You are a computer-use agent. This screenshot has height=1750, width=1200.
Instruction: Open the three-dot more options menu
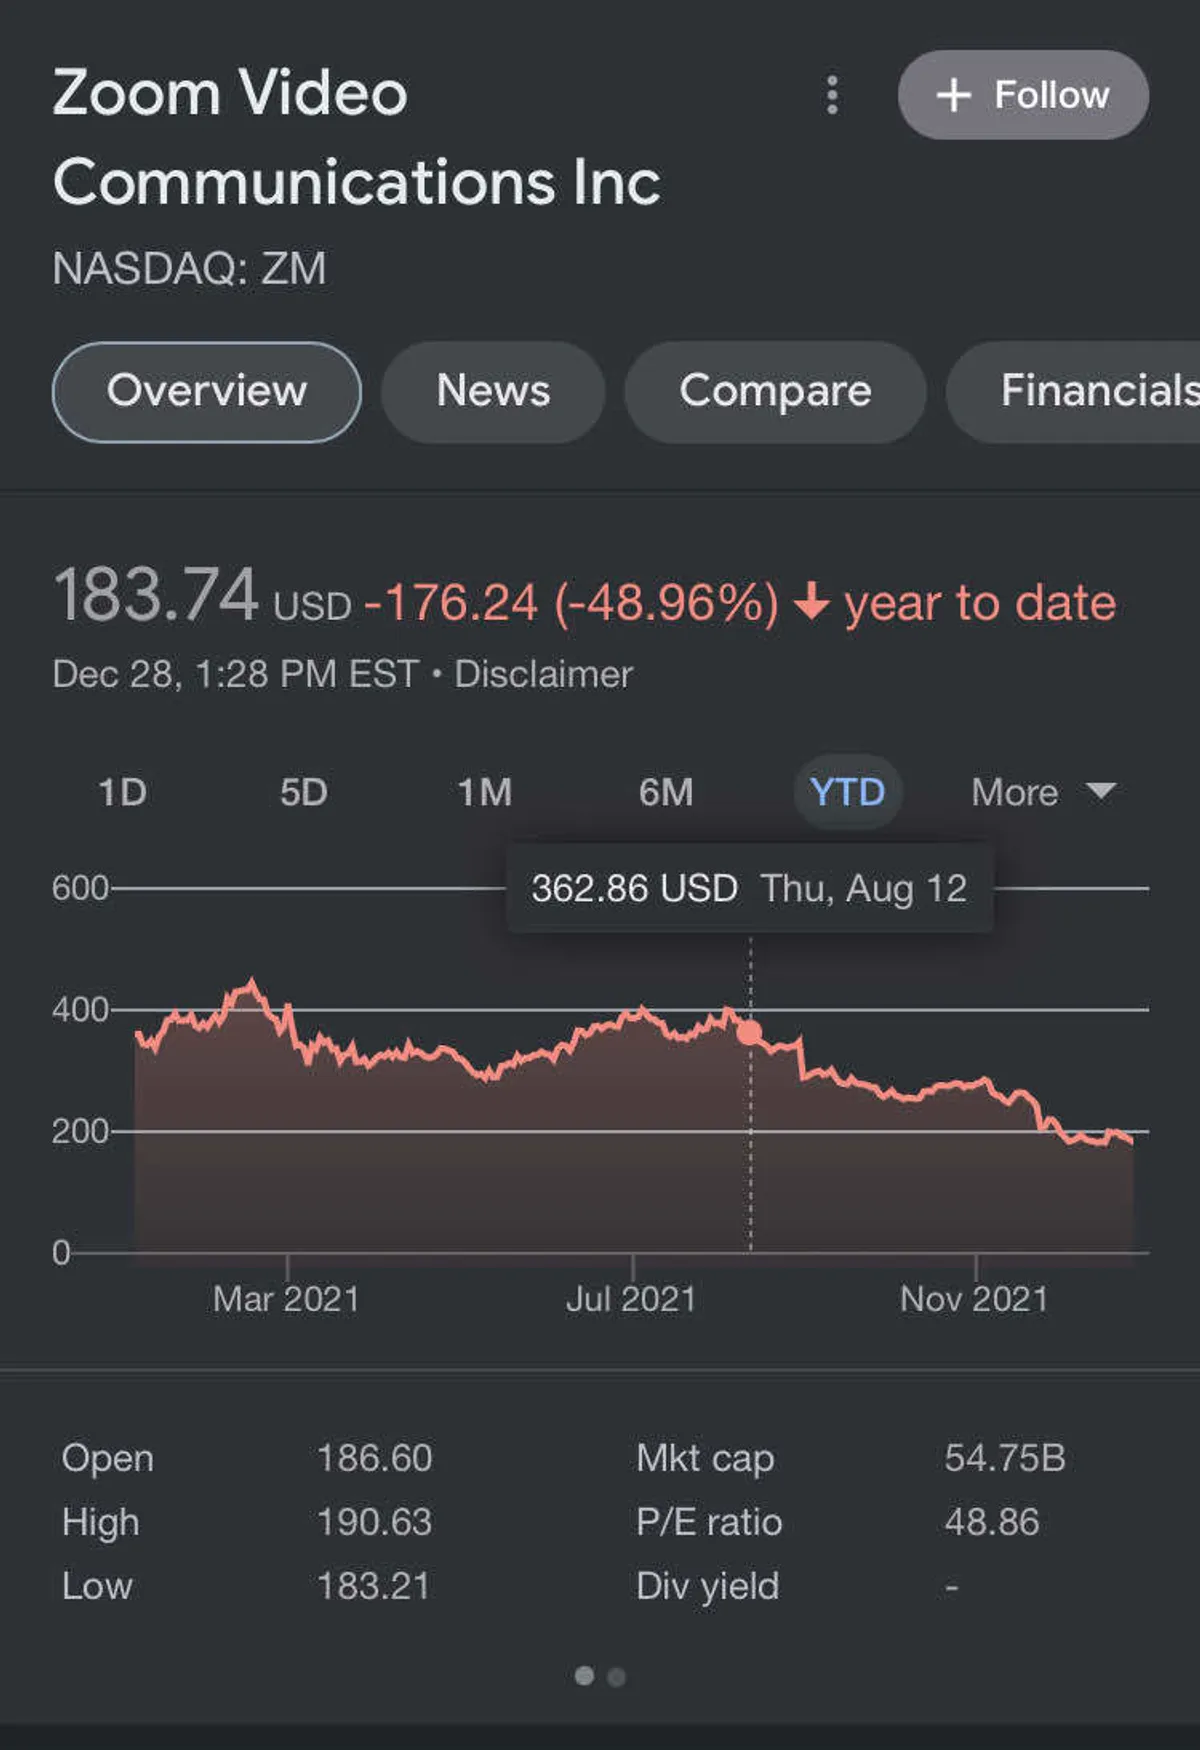(832, 95)
